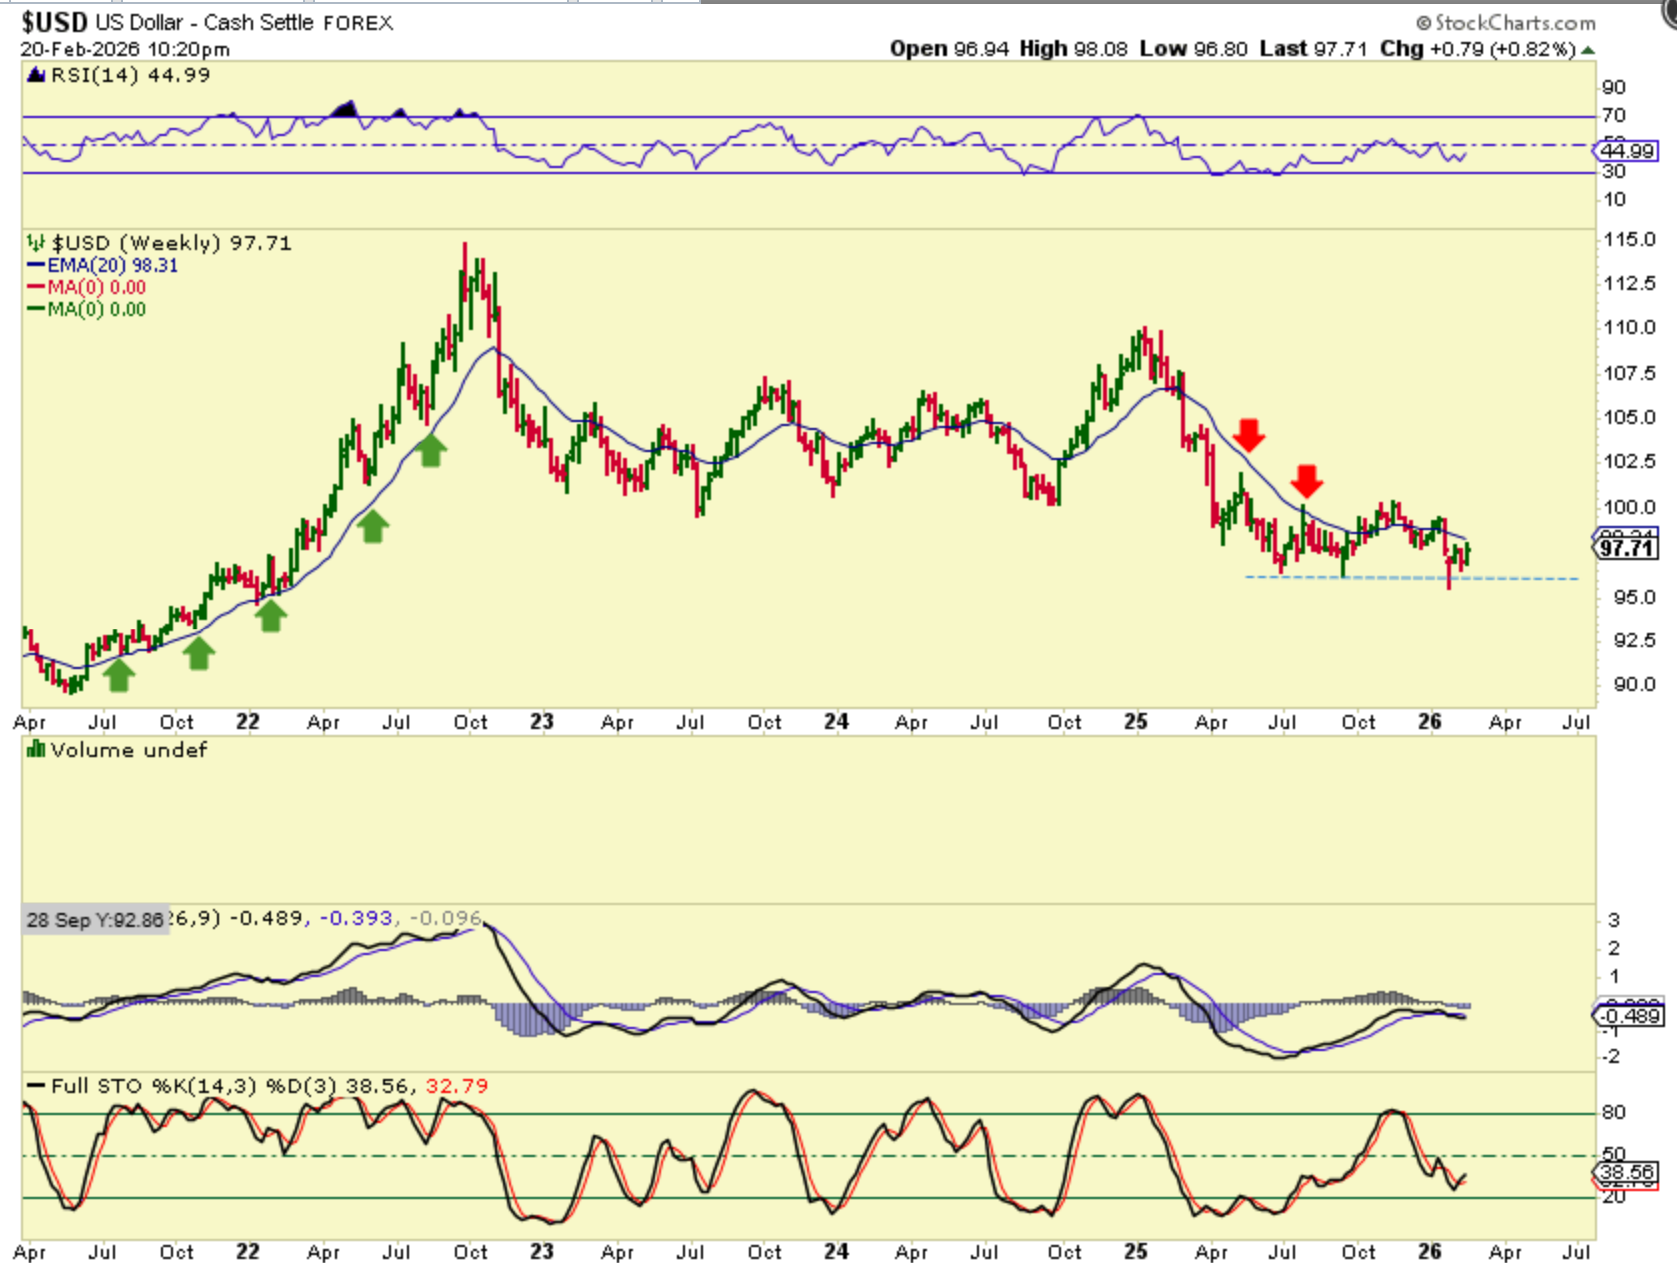The height and width of the screenshot is (1263, 1677).
Task: Click the 110.0 price axis label
Action: coord(1629,327)
